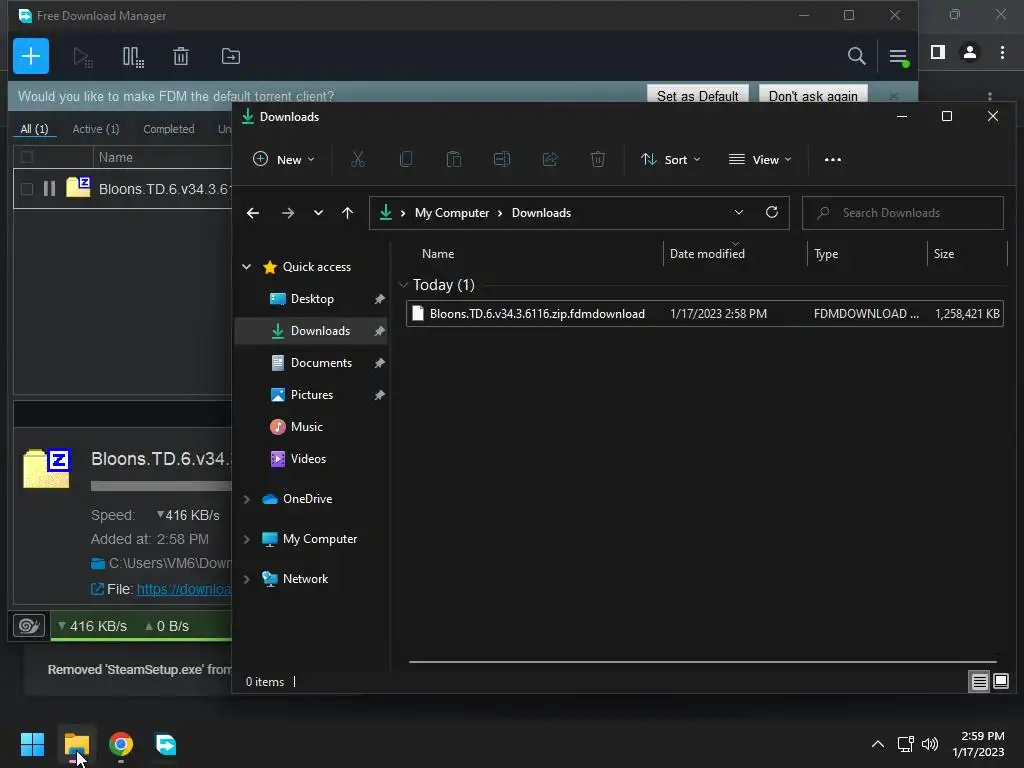
Task: Collapse the Today (1) group
Action: (403, 285)
